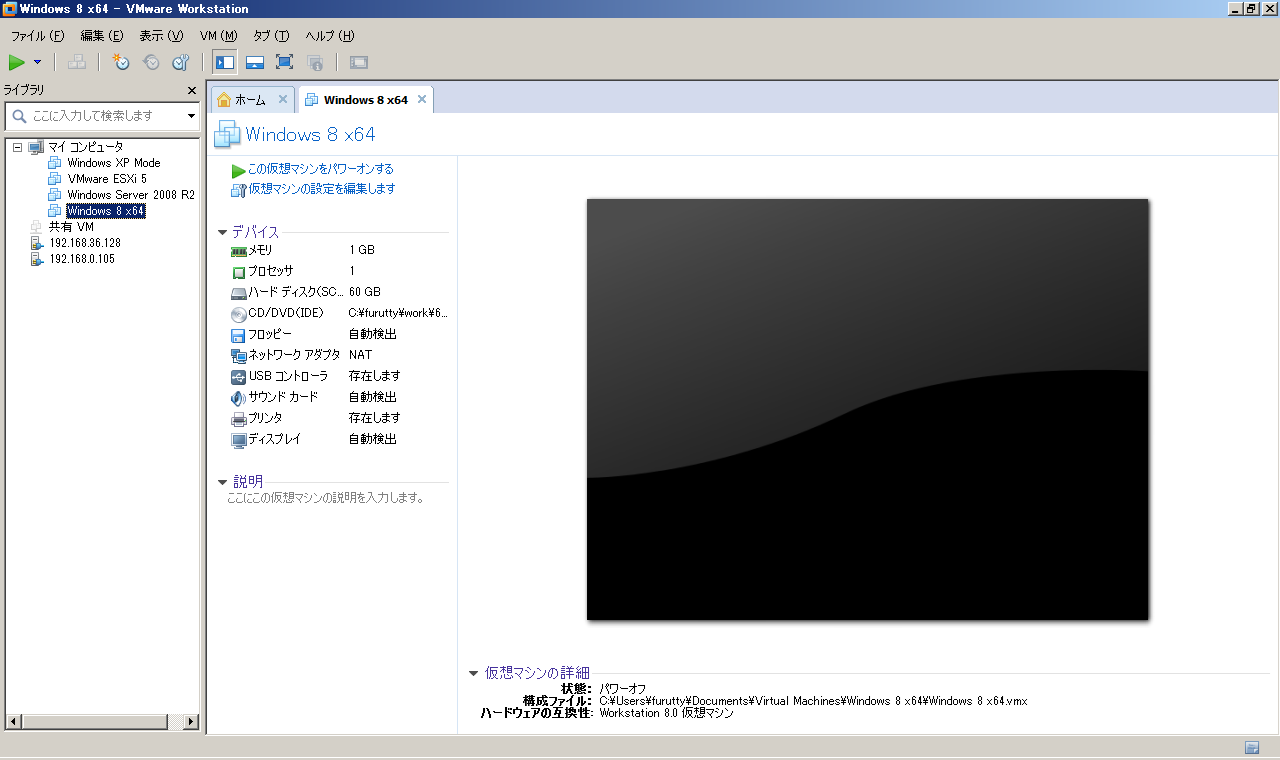Click the メモリ device row

coord(339,250)
